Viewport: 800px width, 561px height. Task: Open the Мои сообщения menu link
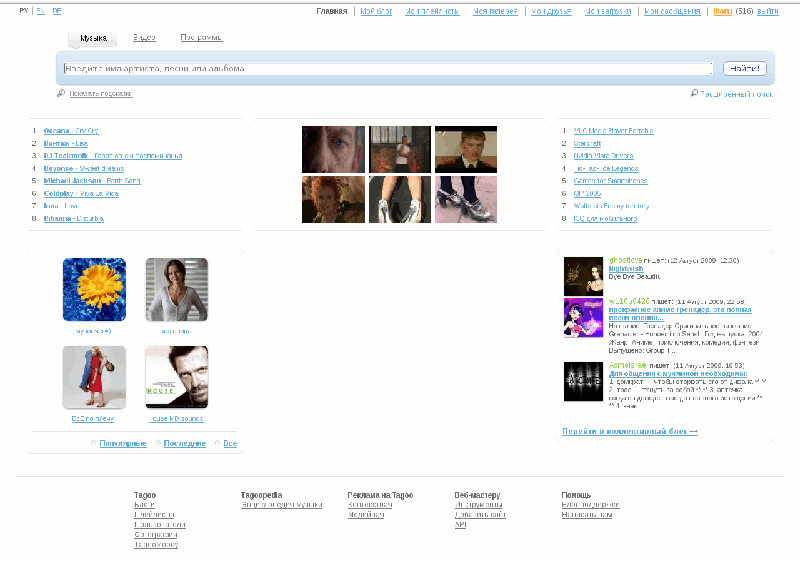click(x=672, y=11)
